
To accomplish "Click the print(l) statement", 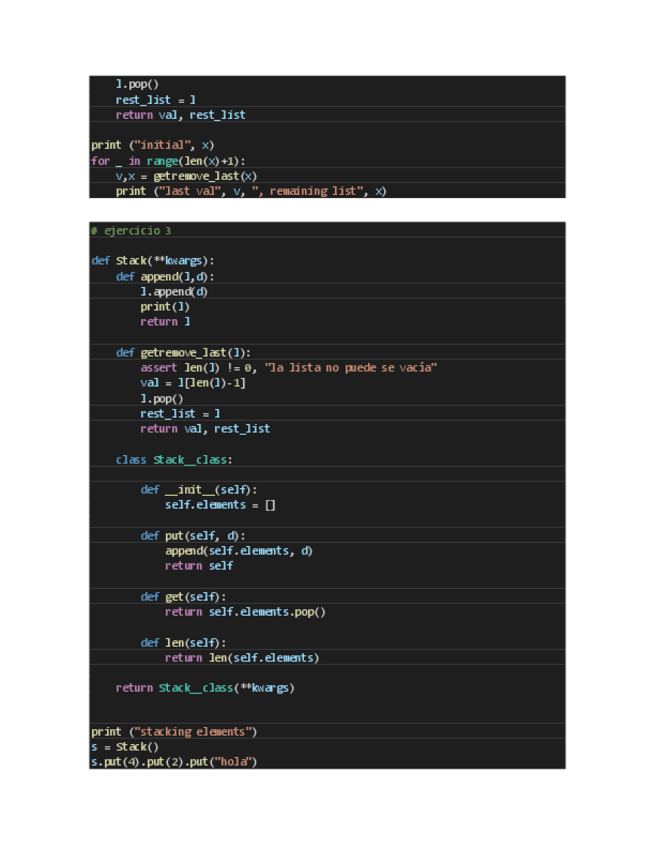I will [165, 307].
